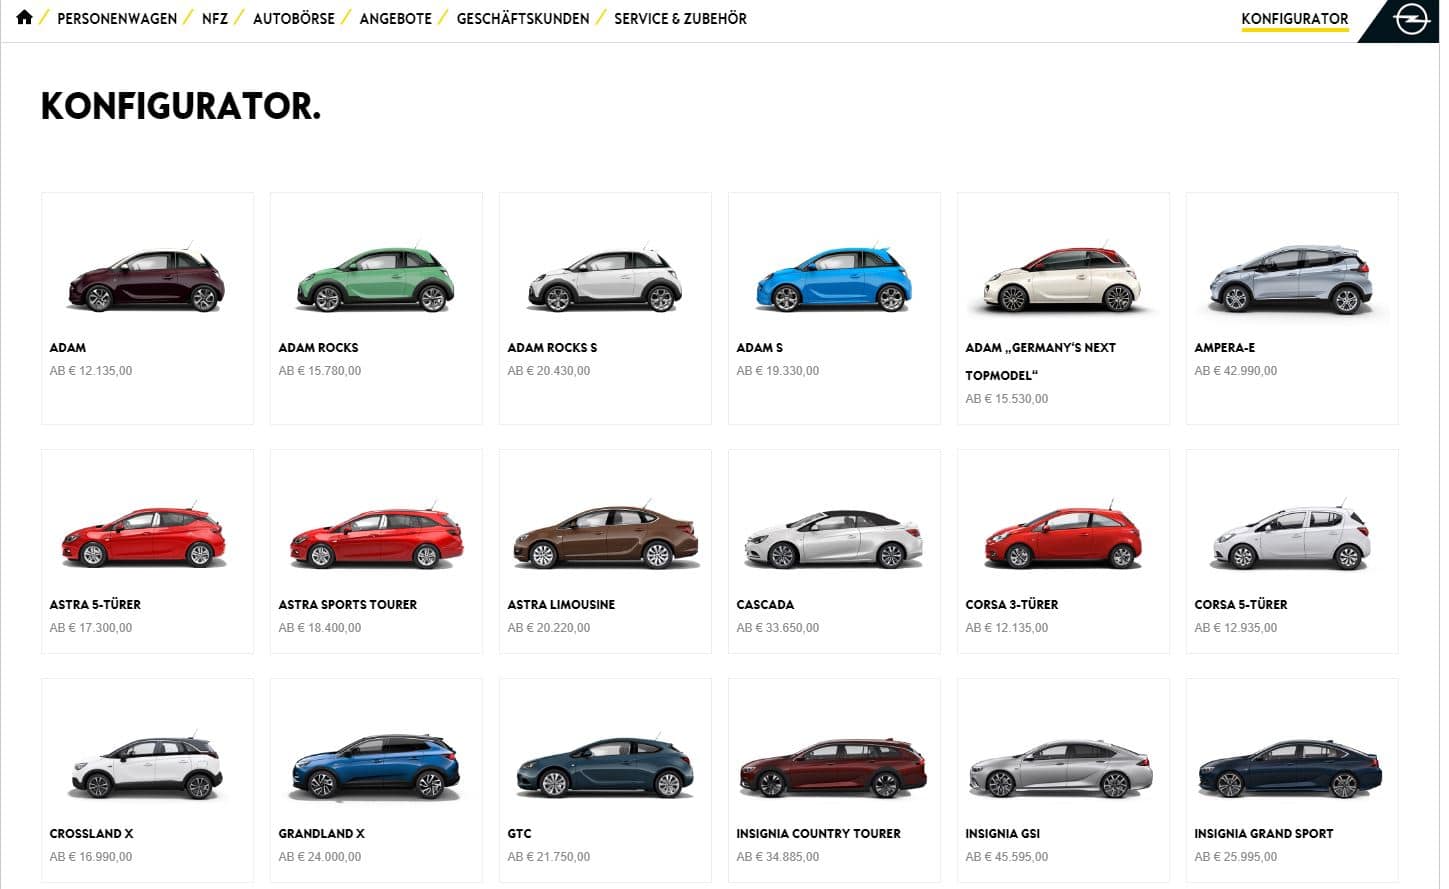Select the Adam Germany's Next Topmodel image
Viewport: 1449px width, 889px height.
click(1062, 280)
